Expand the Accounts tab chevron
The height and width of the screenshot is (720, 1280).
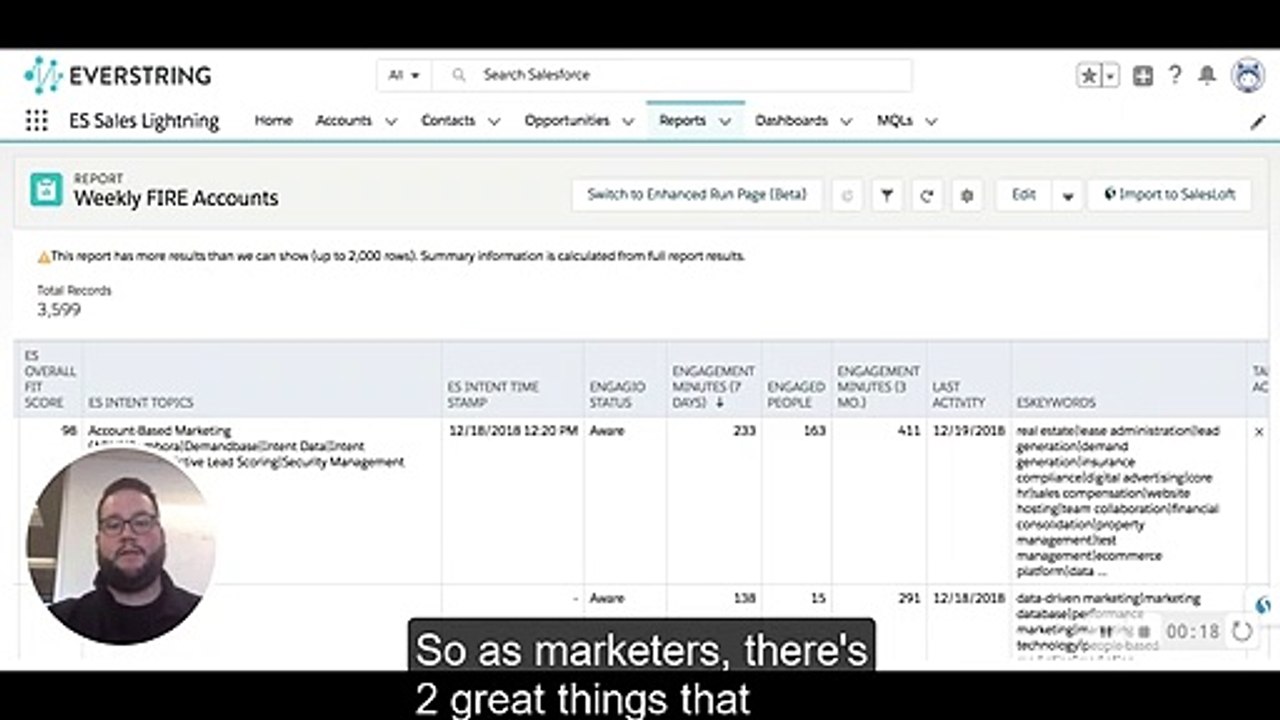pos(391,121)
